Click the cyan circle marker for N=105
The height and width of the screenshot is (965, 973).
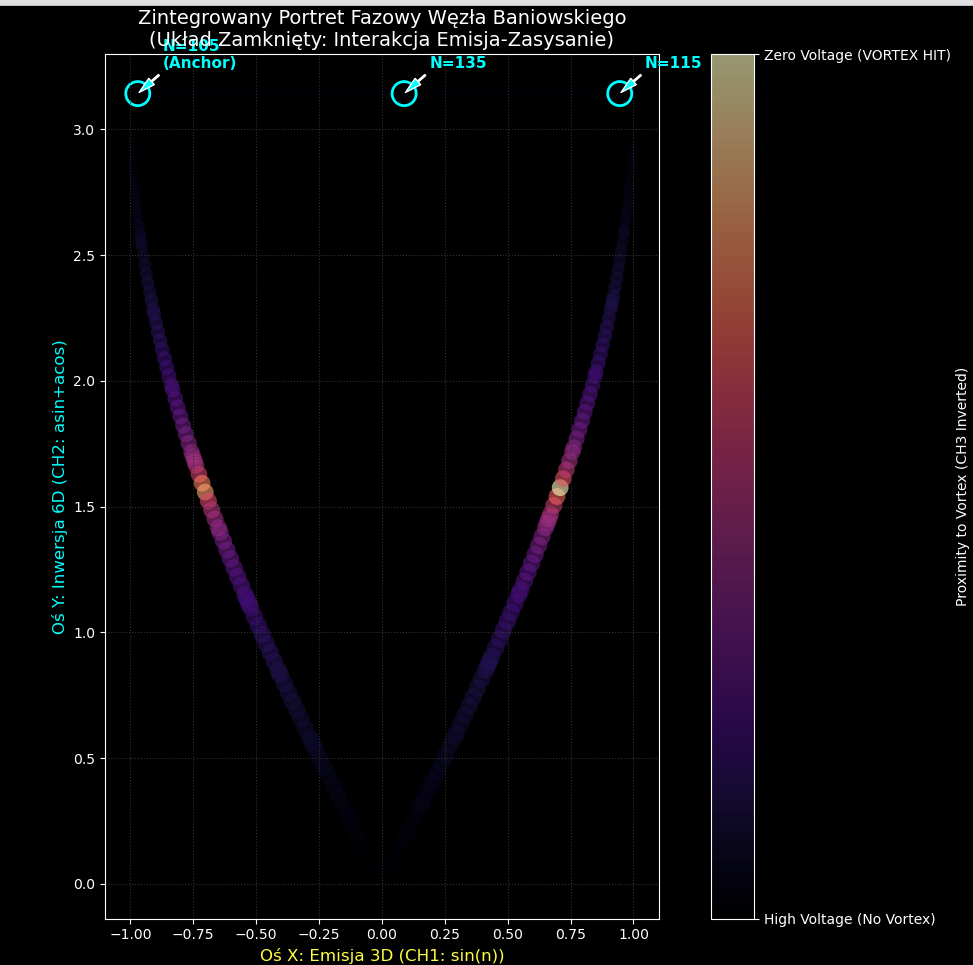[x=138, y=93]
